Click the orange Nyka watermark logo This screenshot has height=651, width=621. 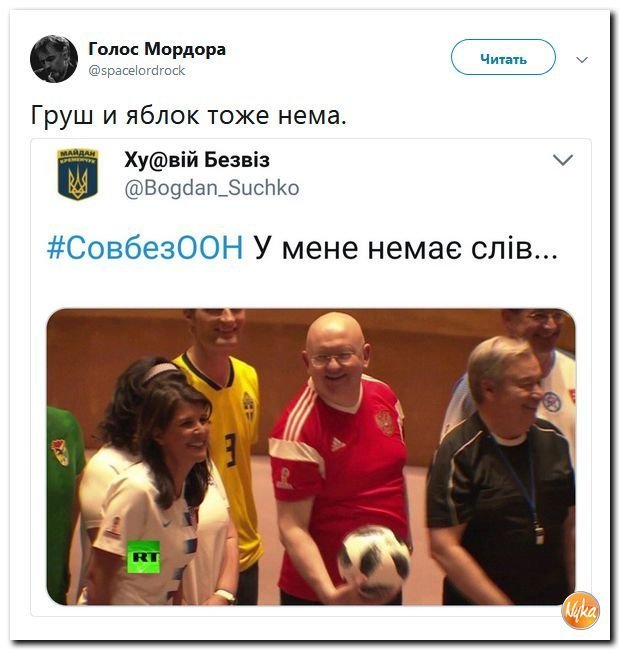point(580,610)
